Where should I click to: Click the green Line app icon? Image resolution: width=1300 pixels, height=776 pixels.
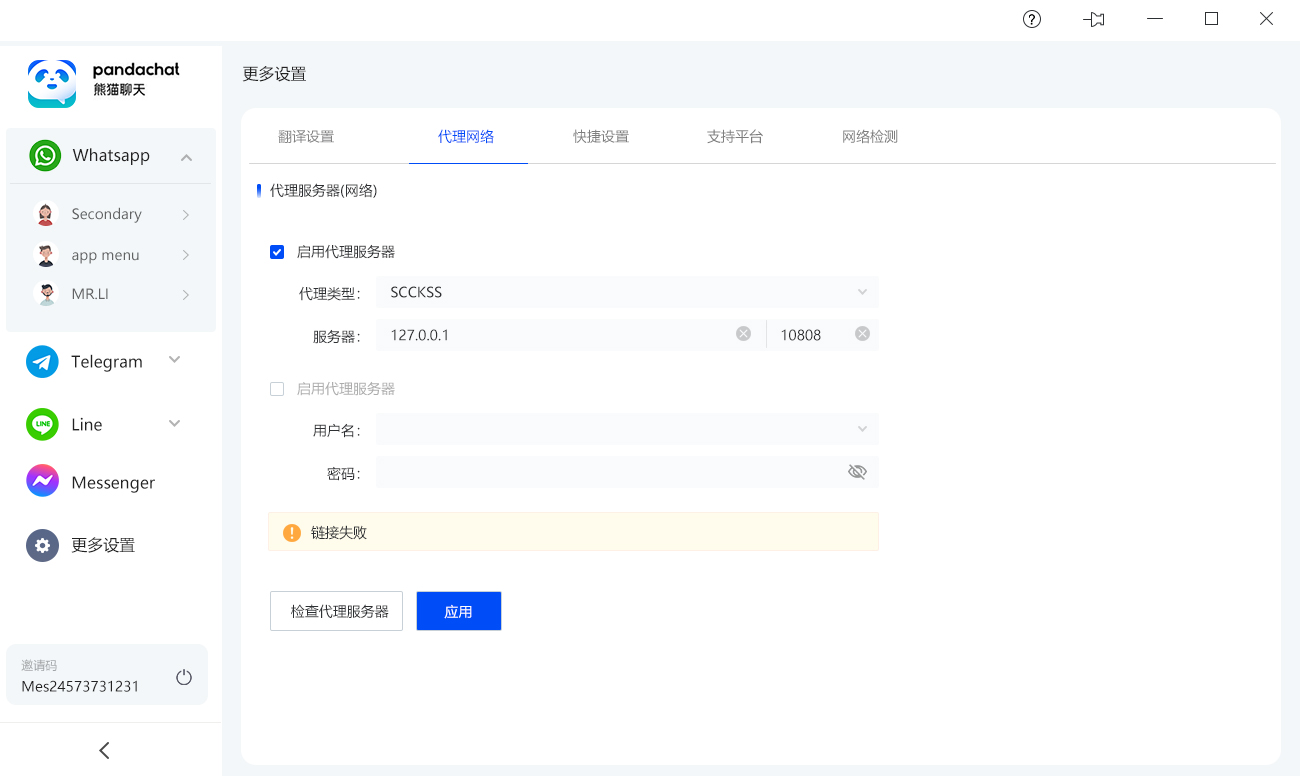[x=42, y=424]
